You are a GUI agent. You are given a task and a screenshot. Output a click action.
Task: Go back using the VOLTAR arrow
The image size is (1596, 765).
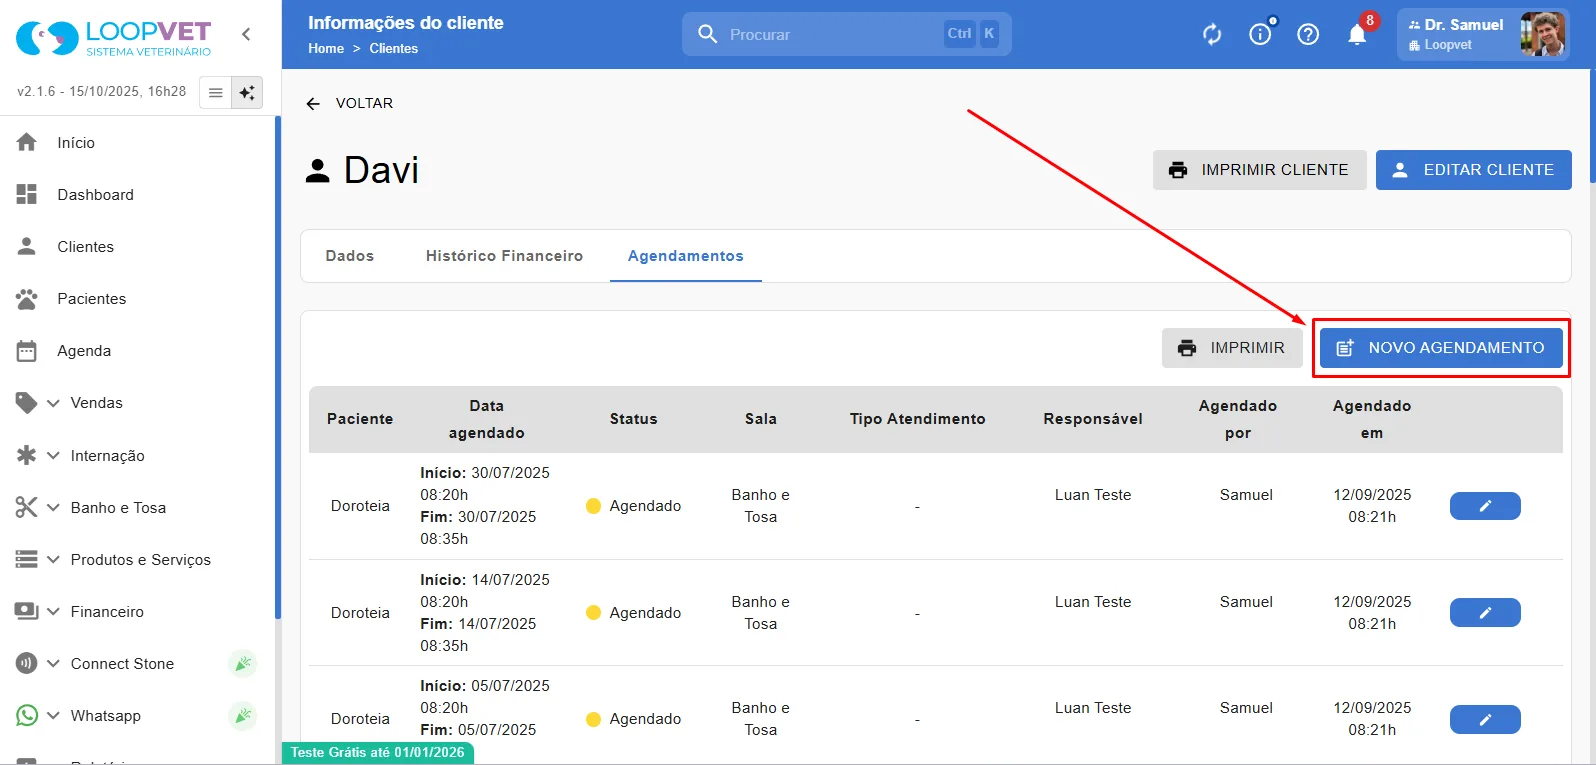pyautogui.click(x=349, y=103)
